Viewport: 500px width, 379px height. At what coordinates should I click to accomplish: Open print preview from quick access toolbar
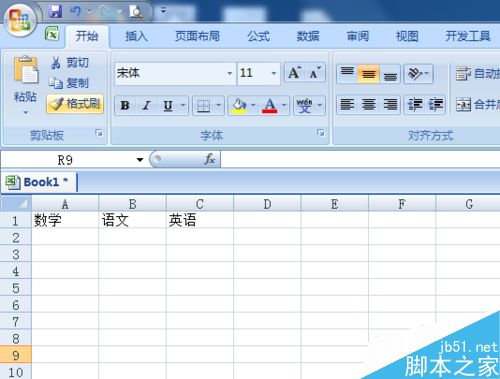[x=136, y=12]
